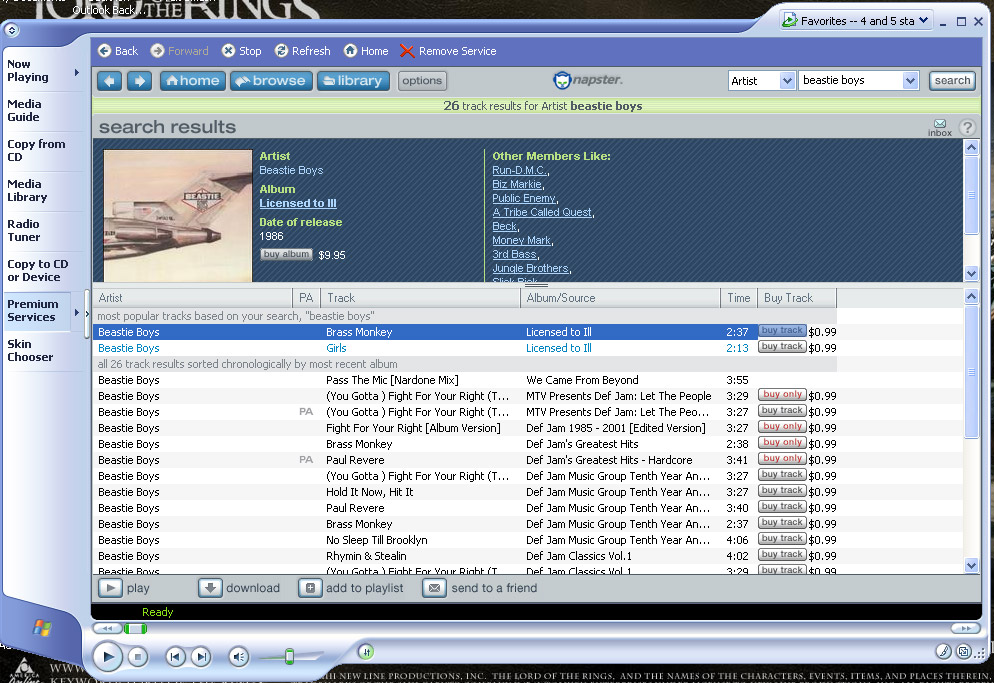Toggle the round green equalizer button
The height and width of the screenshot is (683, 994).
tap(366, 651)
